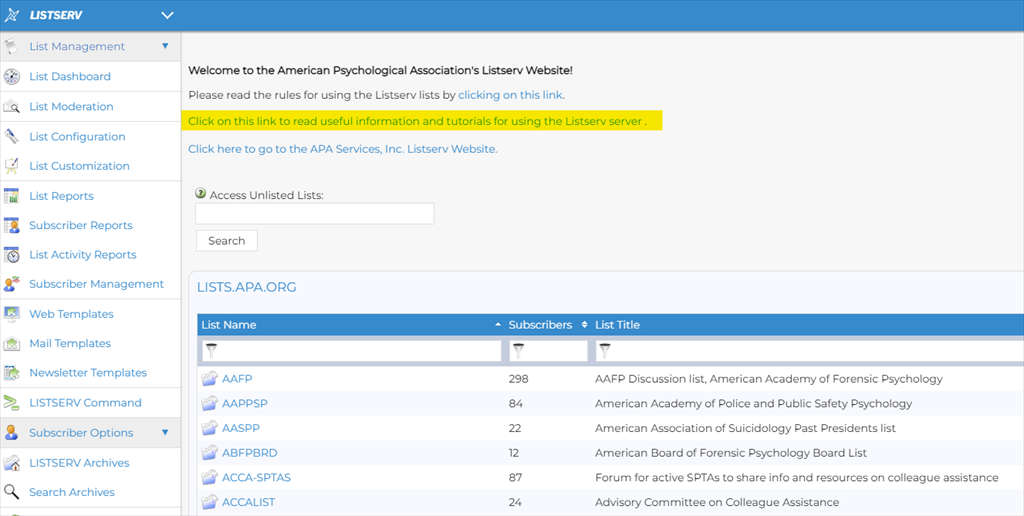
Task: Focus the Subscribers filter input
Action: pos(549,351)
